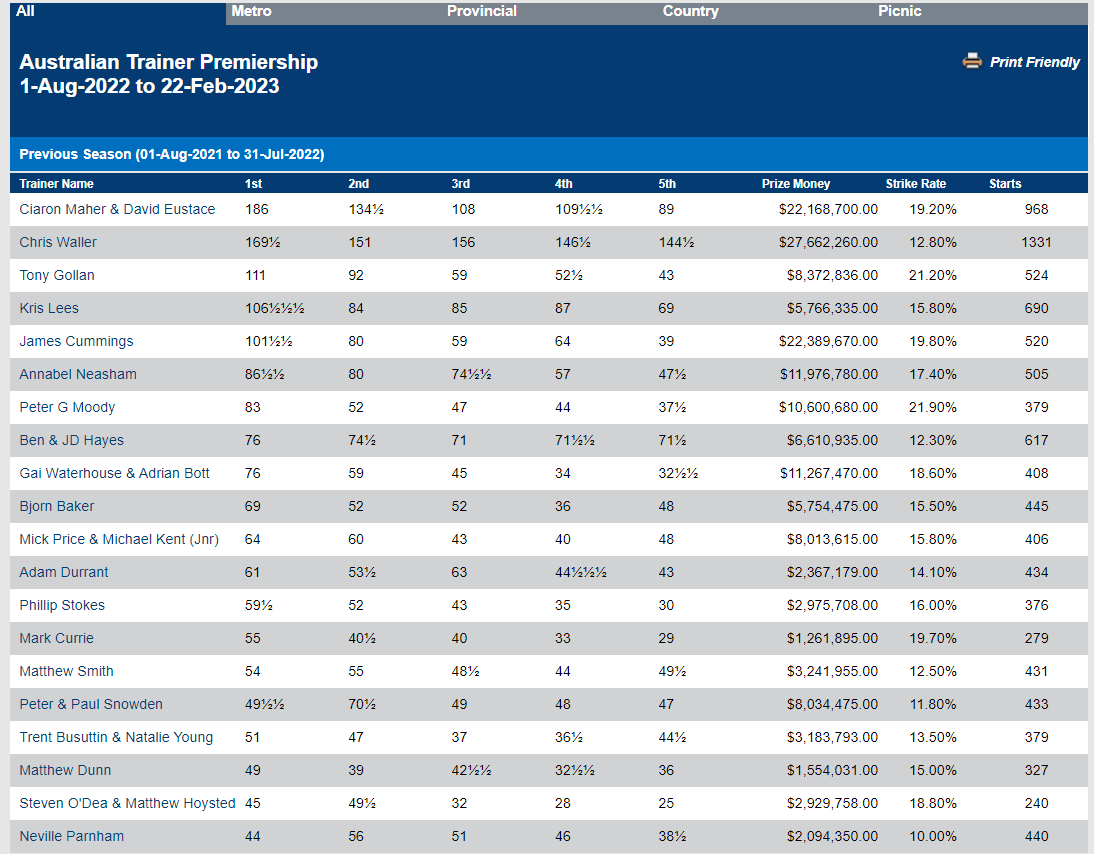Open Ciaron Maher & David Eustace profile
This screenshot has width=1094, height=854.
(x=117, y=209)
